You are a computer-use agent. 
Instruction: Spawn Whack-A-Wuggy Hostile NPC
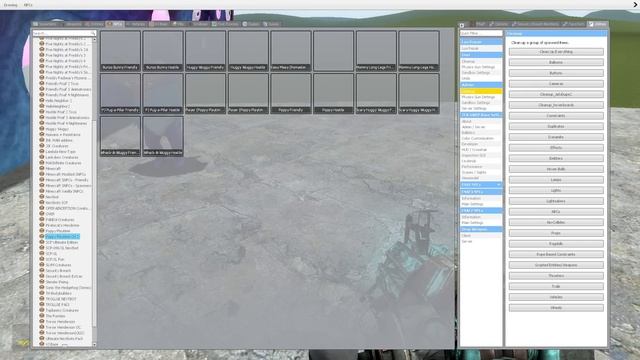163,136
